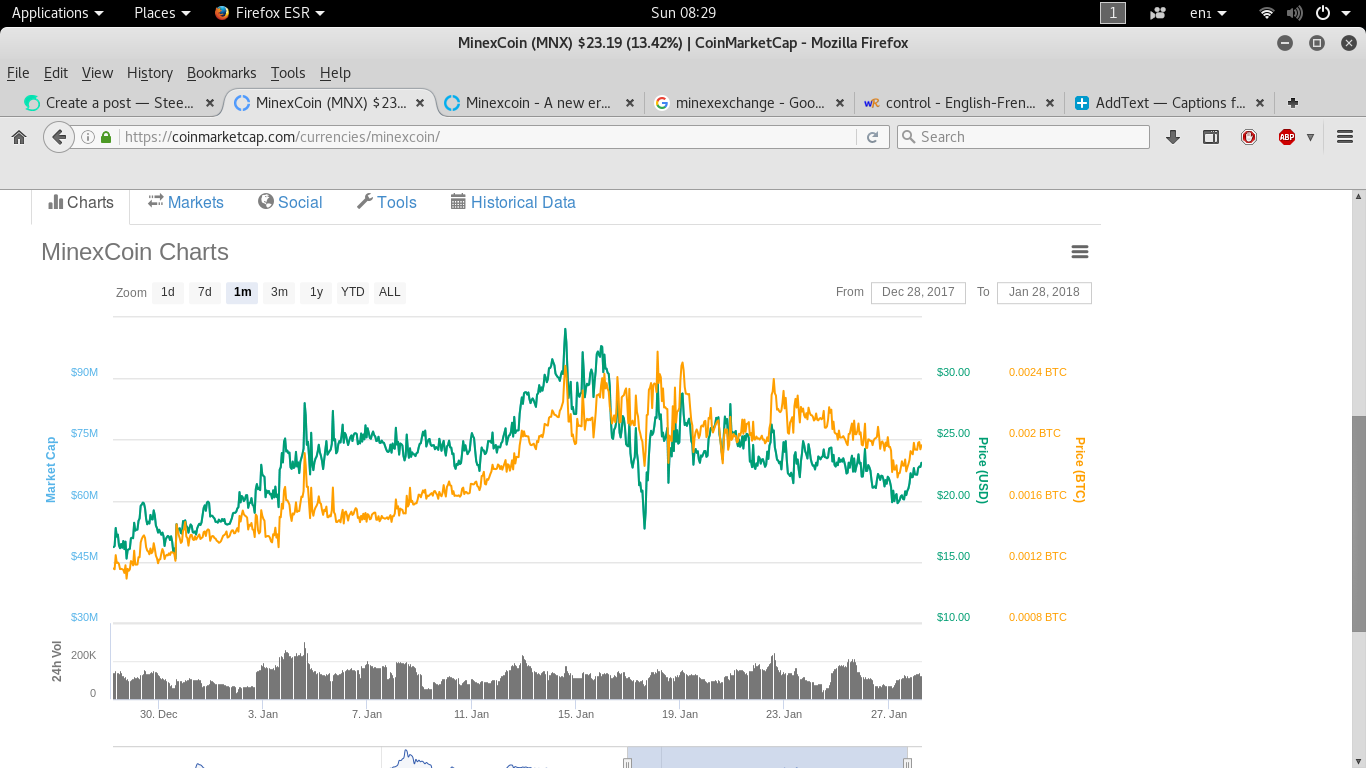Reload the page with the refresh icon

[872, 137]
